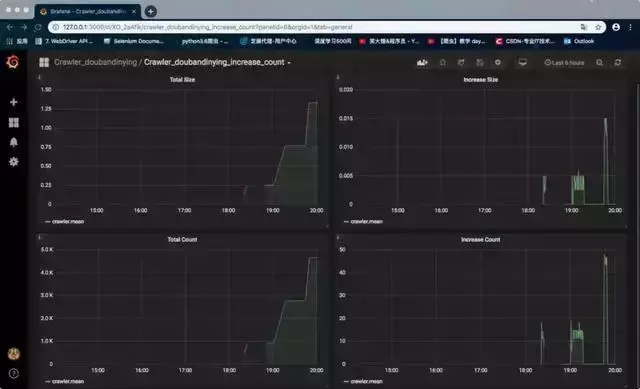This screenshot has height=389, width=640.
Task: Click the browser forward arrow
Action: 24,27
